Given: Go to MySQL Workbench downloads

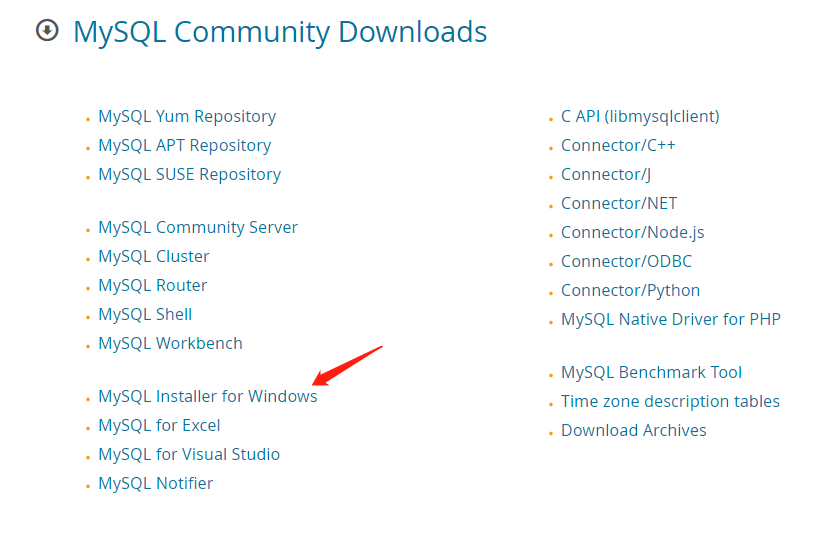Looking at the screenshot, I should coord(170,343).
